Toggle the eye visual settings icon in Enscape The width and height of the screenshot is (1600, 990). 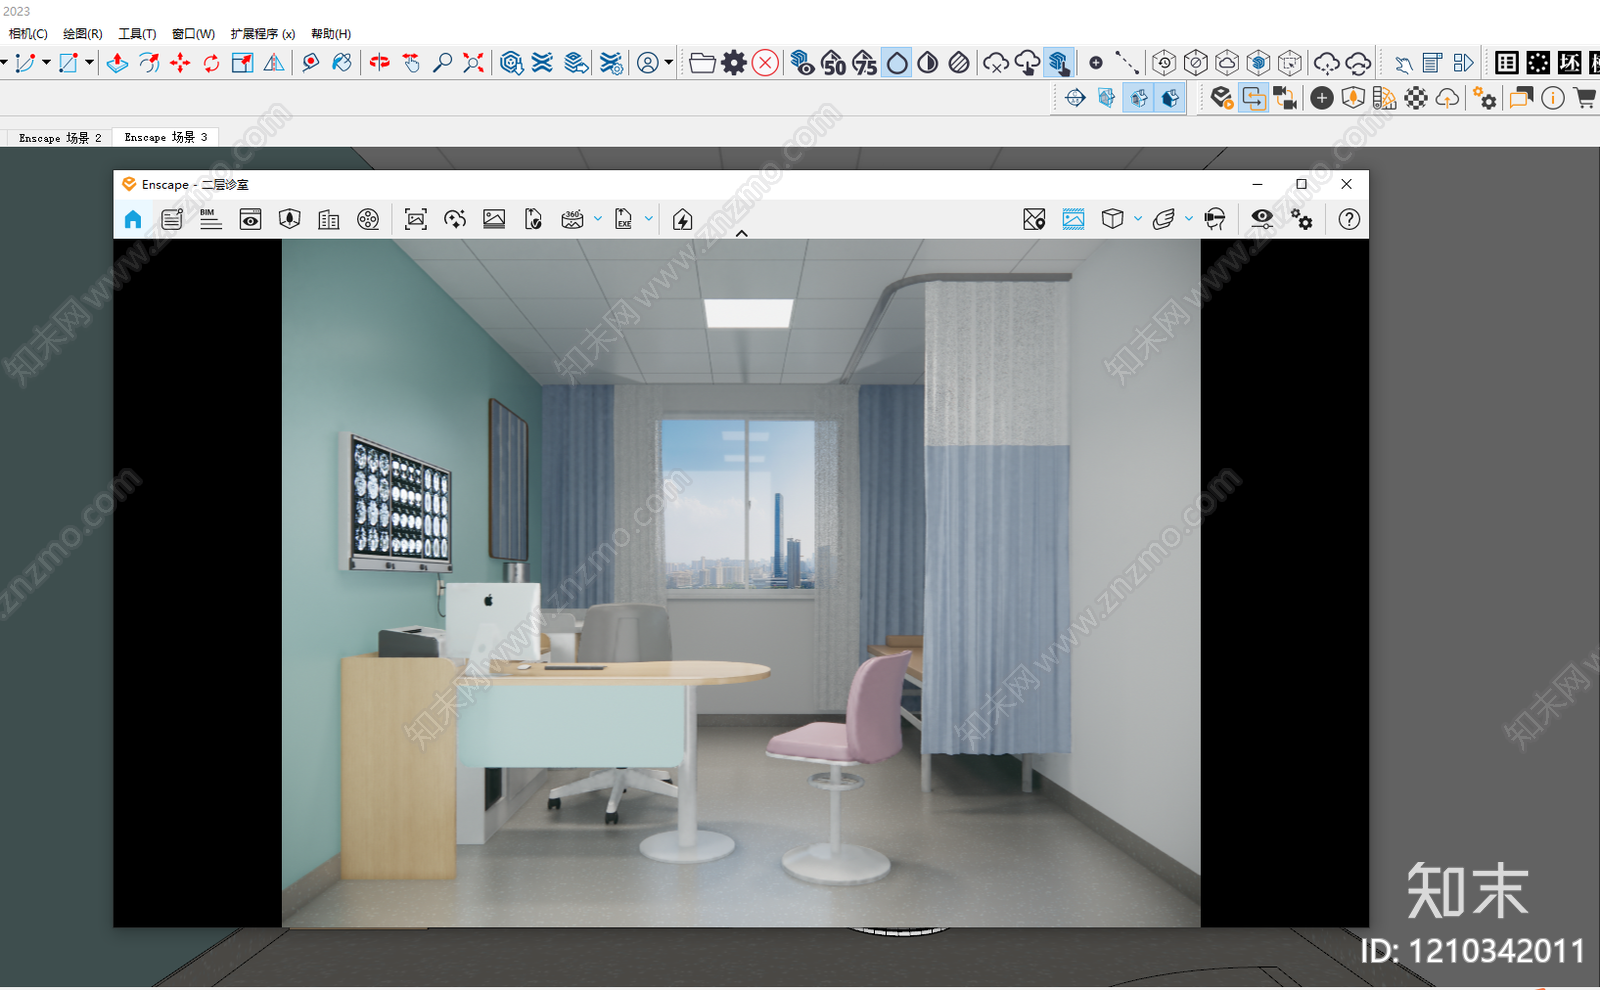tap(1262, 219)
